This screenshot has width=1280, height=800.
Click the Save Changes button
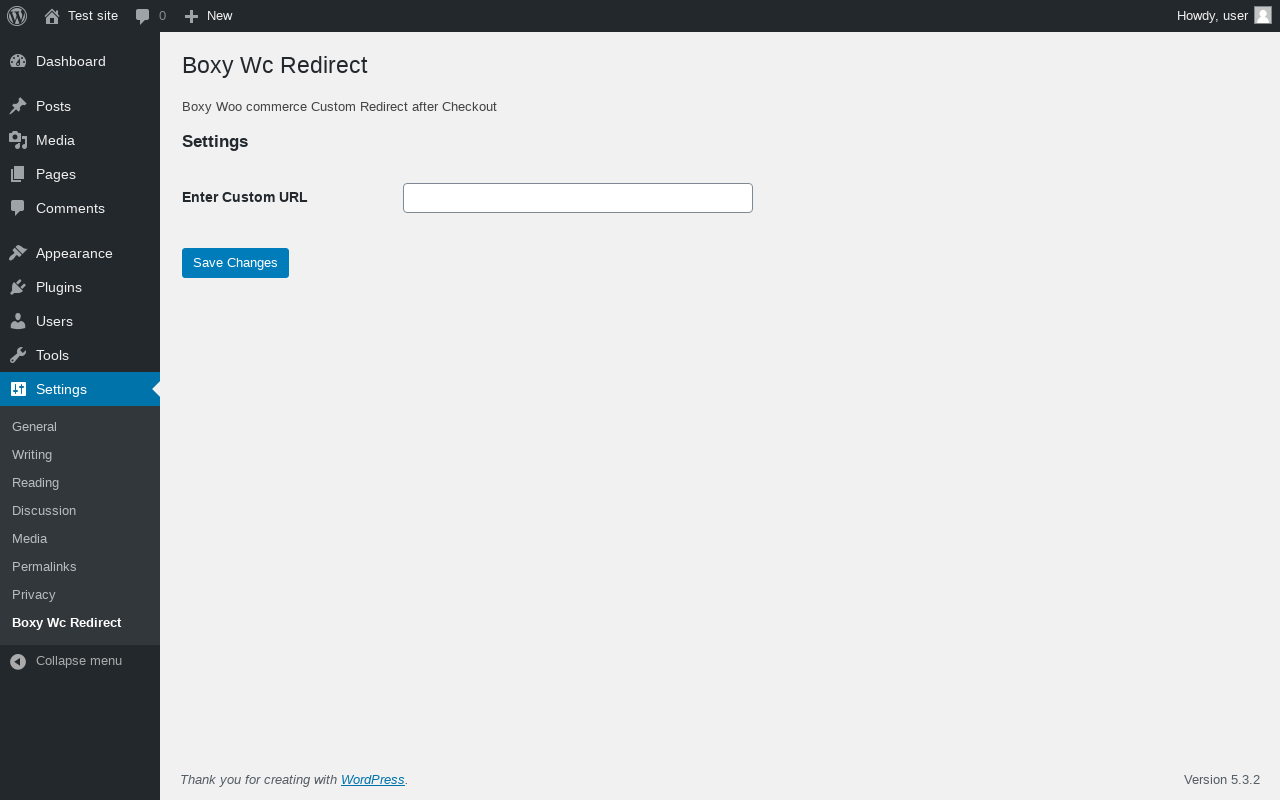coord(235,263)
